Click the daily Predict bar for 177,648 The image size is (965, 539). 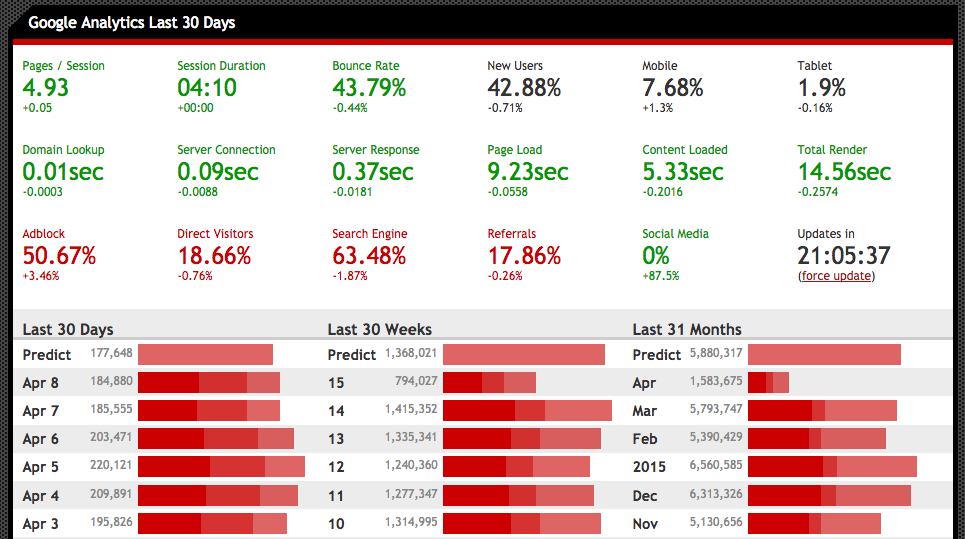click(206, 354)
